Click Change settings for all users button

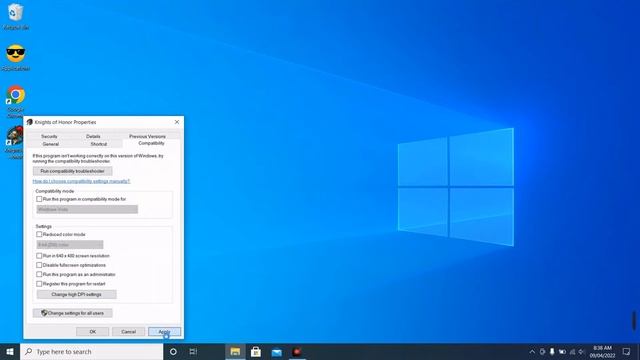pos(72,313)
